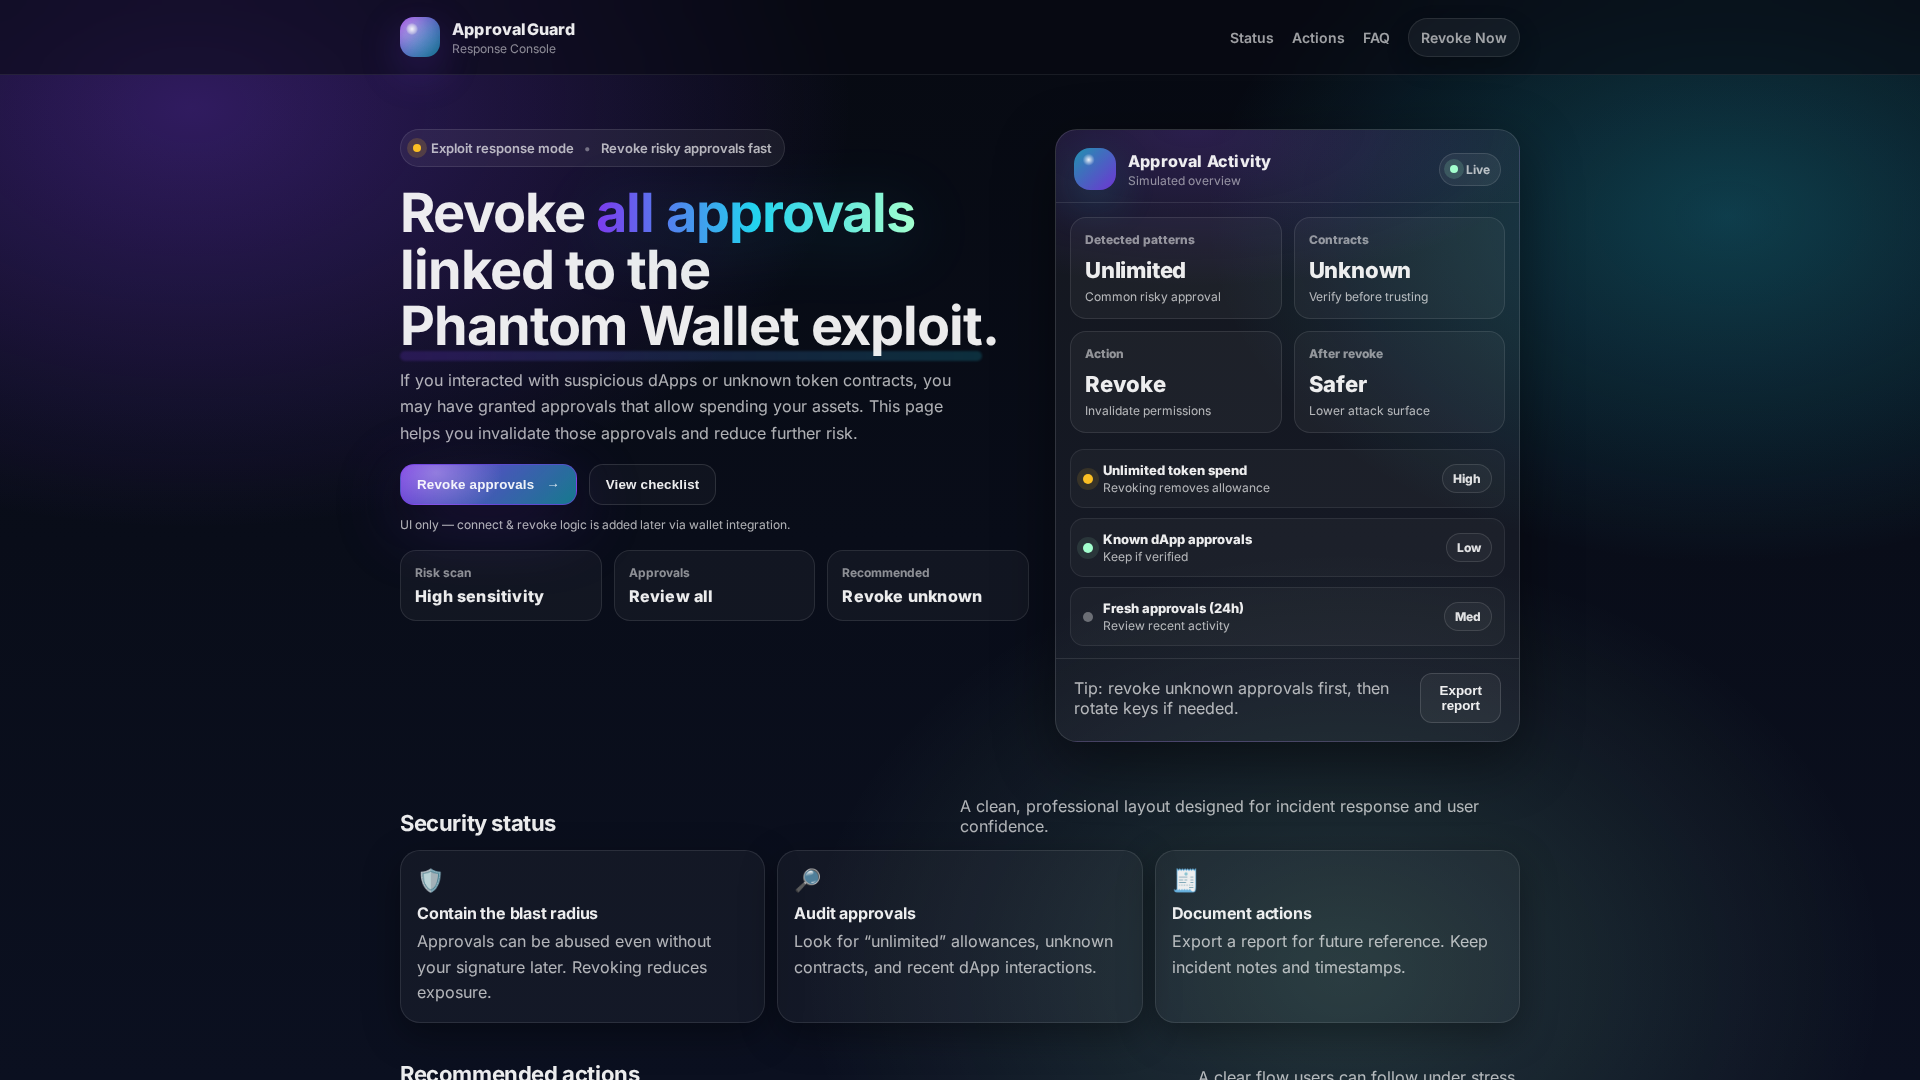Click the Document actions card title
The width and height of the screenshot is (1920, 1080).
pyautogui.click(x=1242, y=913)
